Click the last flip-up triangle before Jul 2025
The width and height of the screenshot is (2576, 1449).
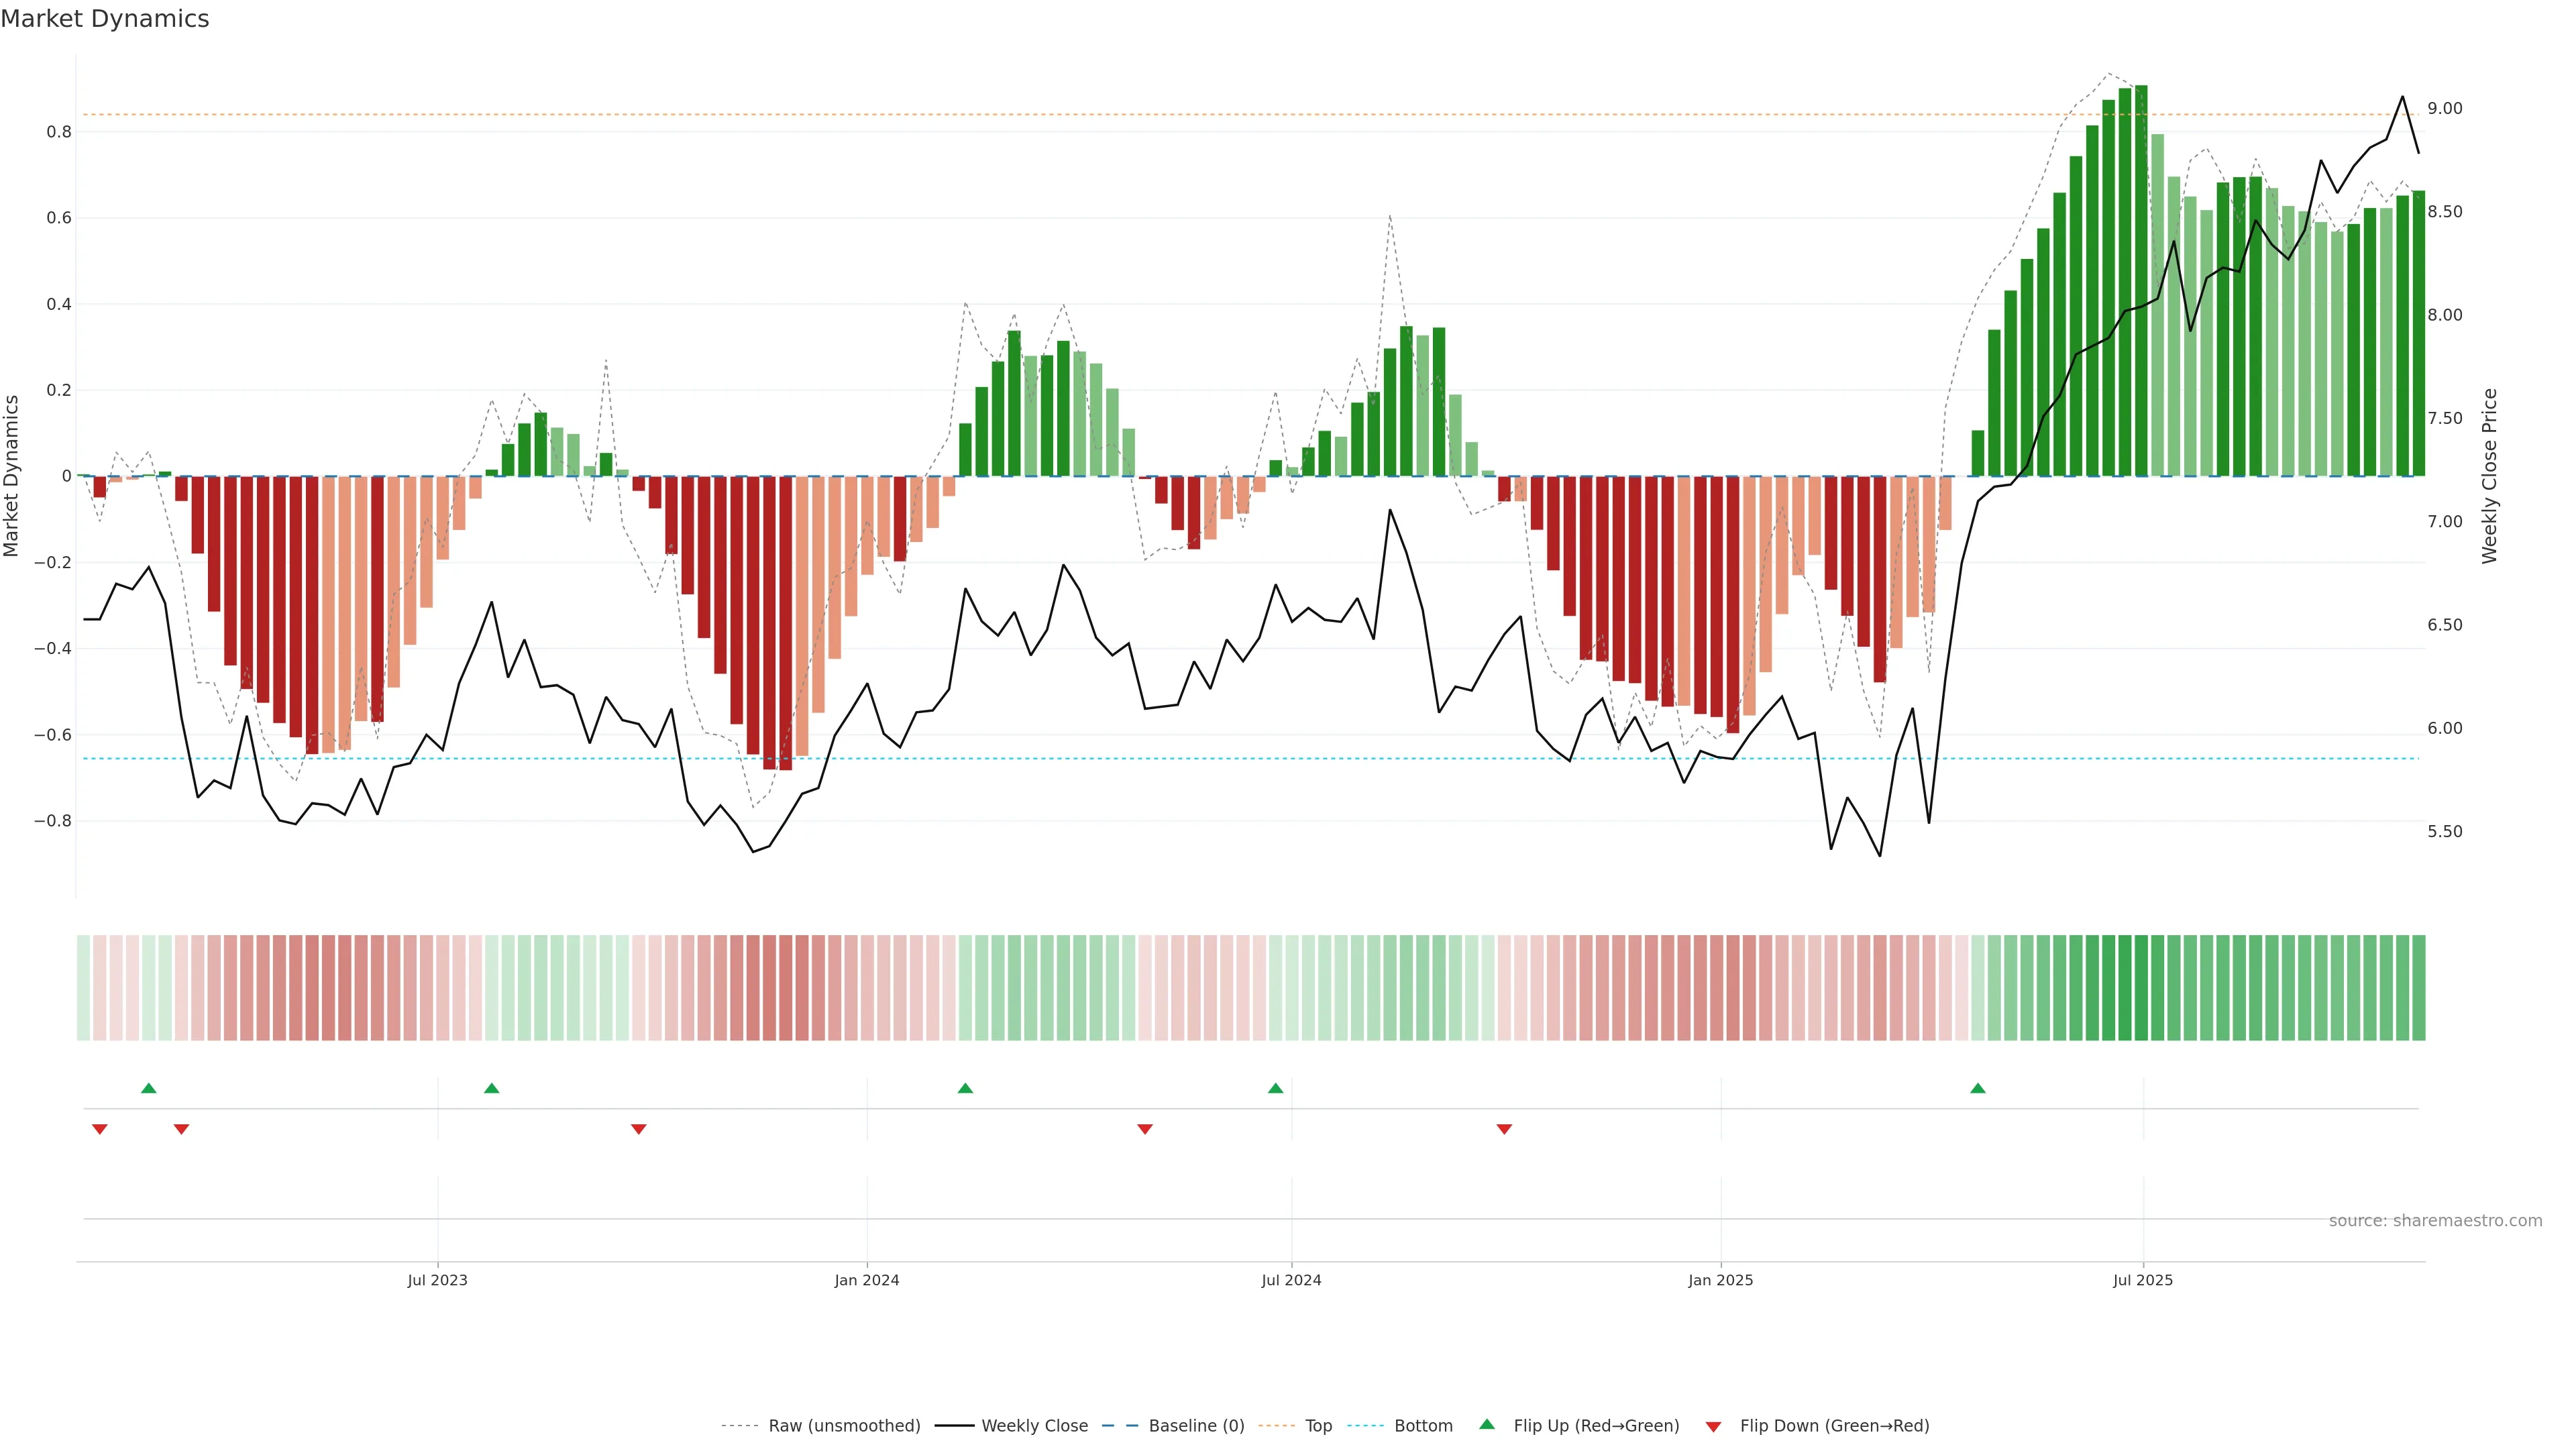point(1977,1088)
